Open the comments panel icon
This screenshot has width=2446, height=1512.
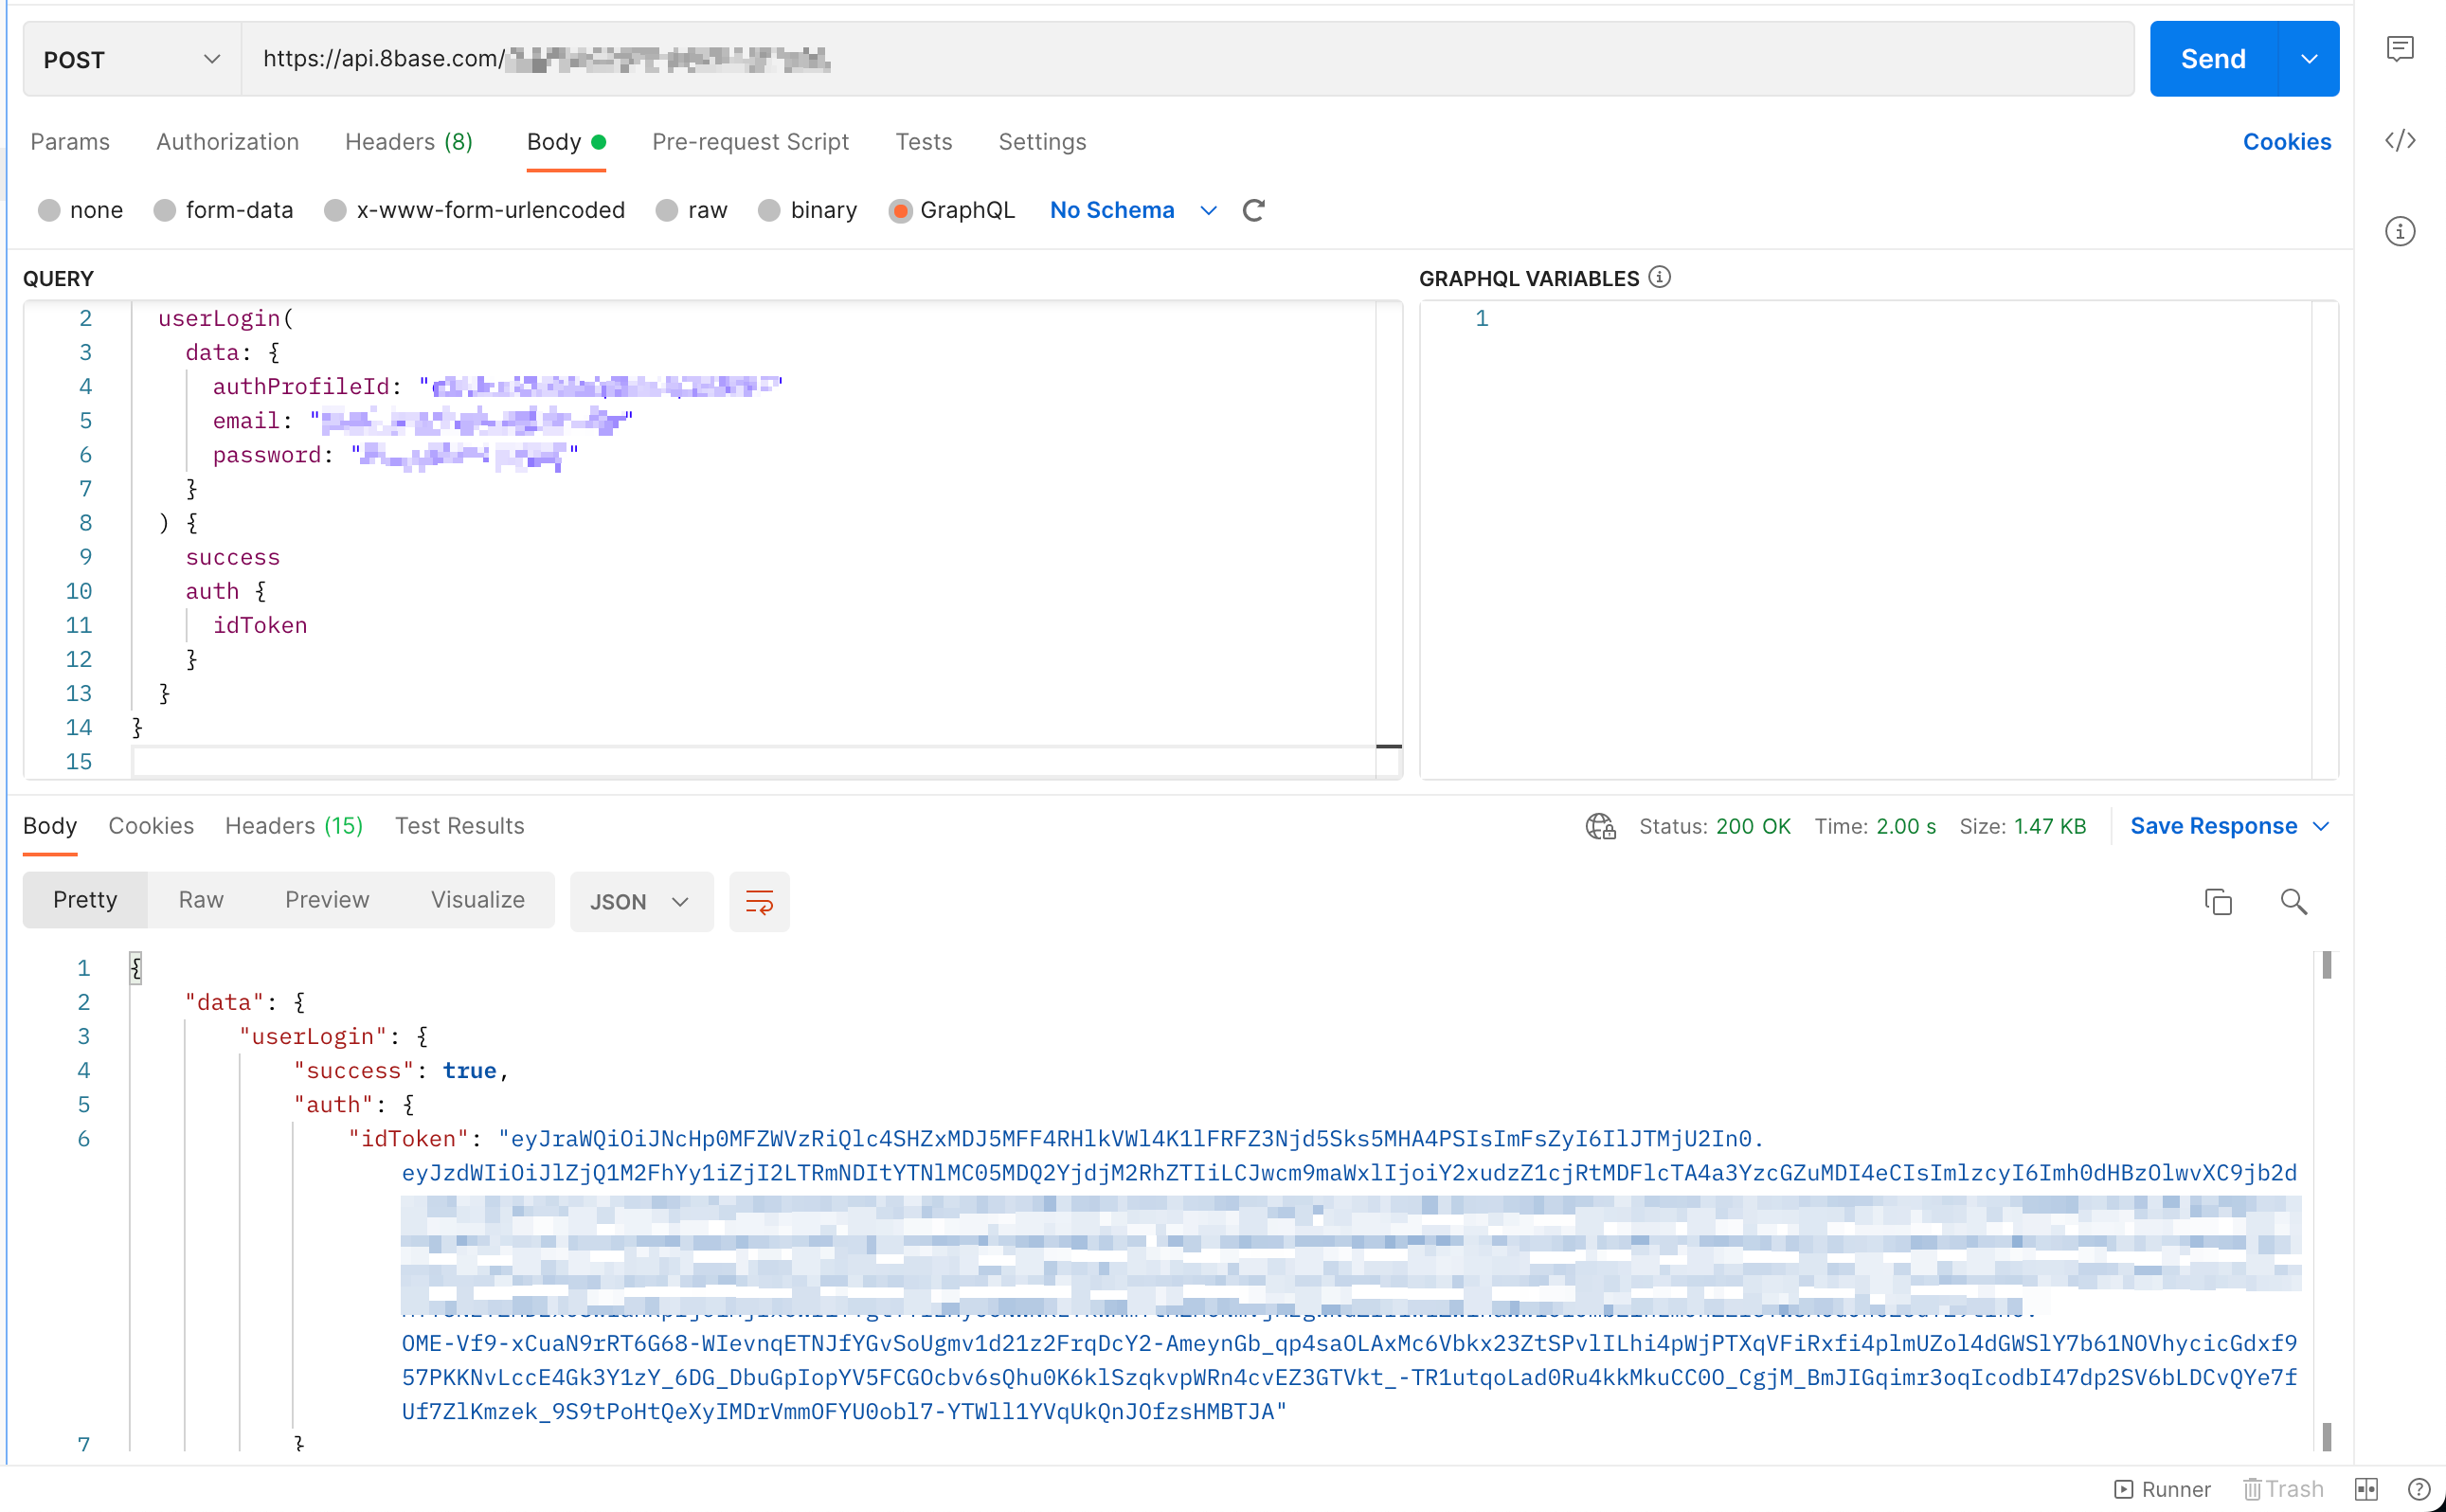2399,49
